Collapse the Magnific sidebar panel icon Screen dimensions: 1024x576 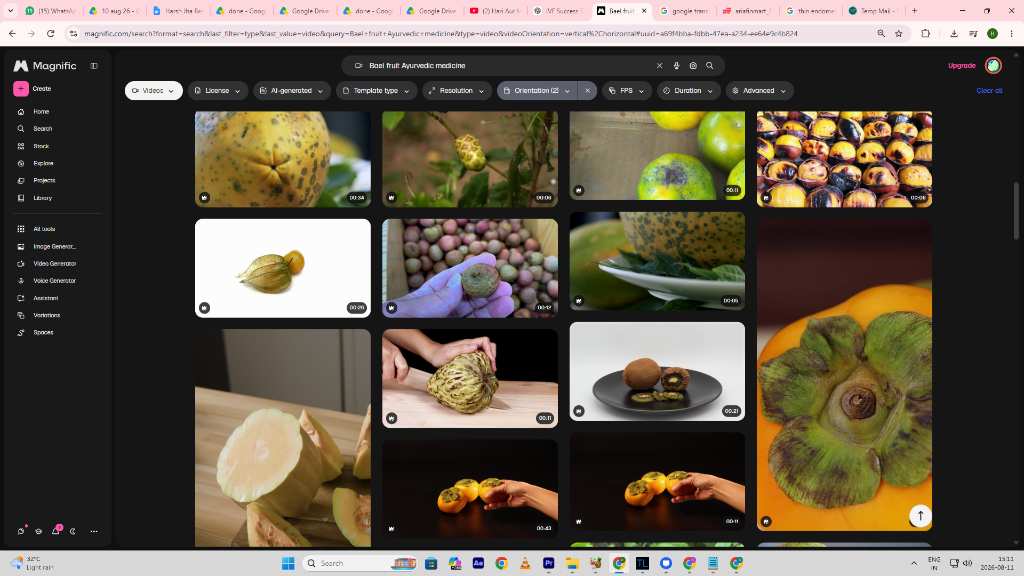point(94,66)
